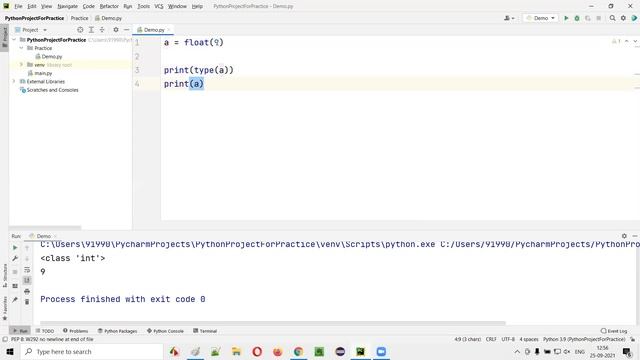Open Structure side tool window
The width and height of the screenshot is (640, 360).
coord(5,276)
